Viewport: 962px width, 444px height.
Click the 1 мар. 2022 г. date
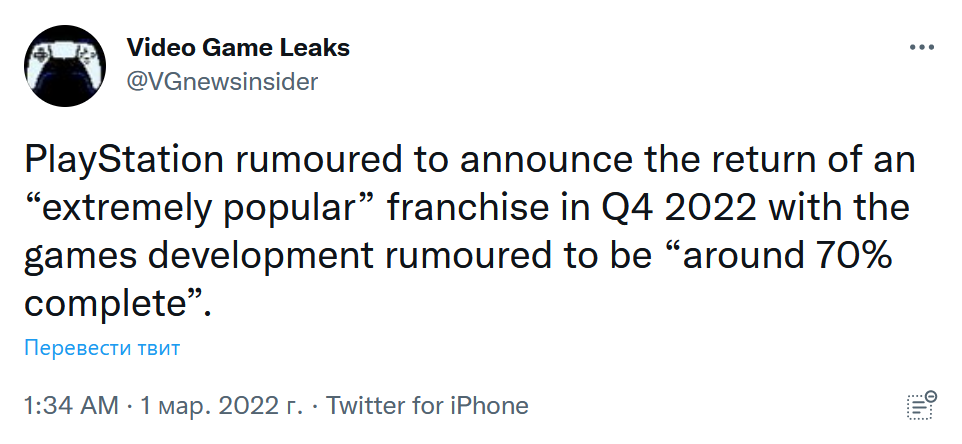pyautogui.click(x=221, y=405)
